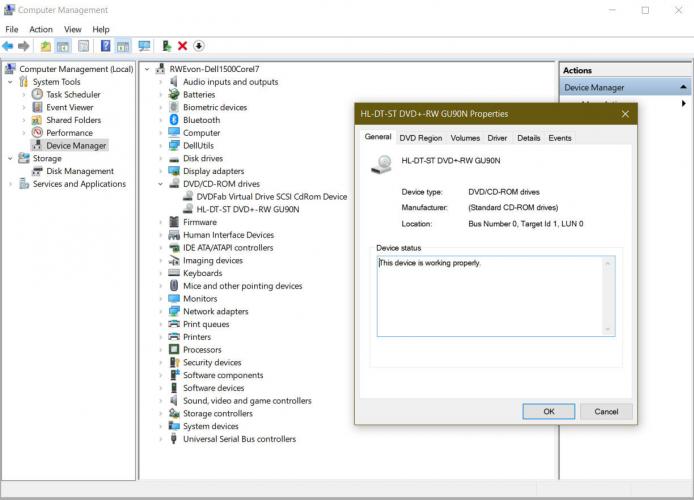
Task: Click the Disk Management icon in the tree
Action: (x=38, y=171)
